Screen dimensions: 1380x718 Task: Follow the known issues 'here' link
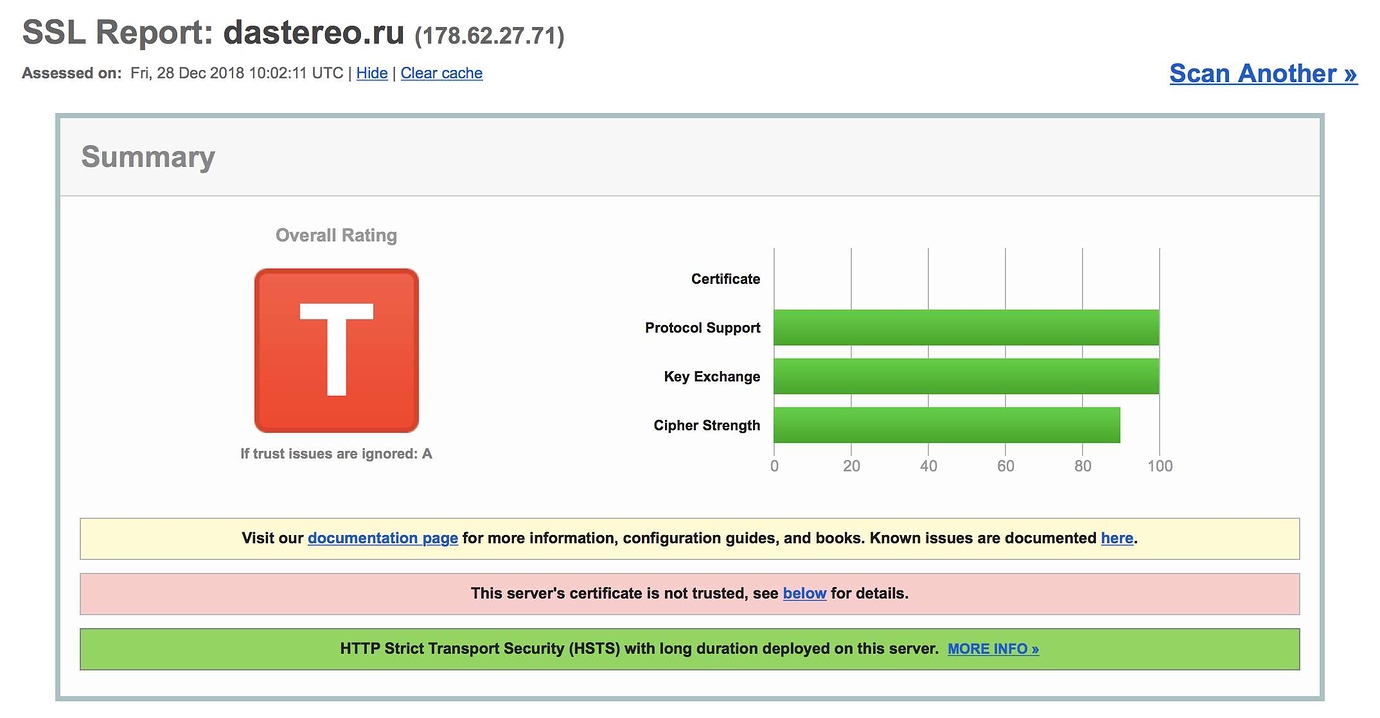tap(1117, 538)
